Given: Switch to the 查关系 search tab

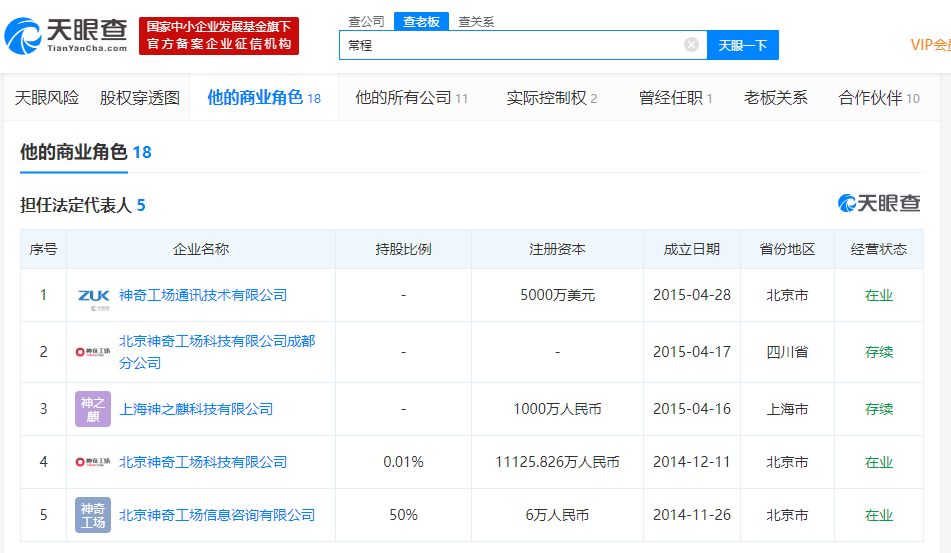Looking at the screenshot, I should point(476,22).
